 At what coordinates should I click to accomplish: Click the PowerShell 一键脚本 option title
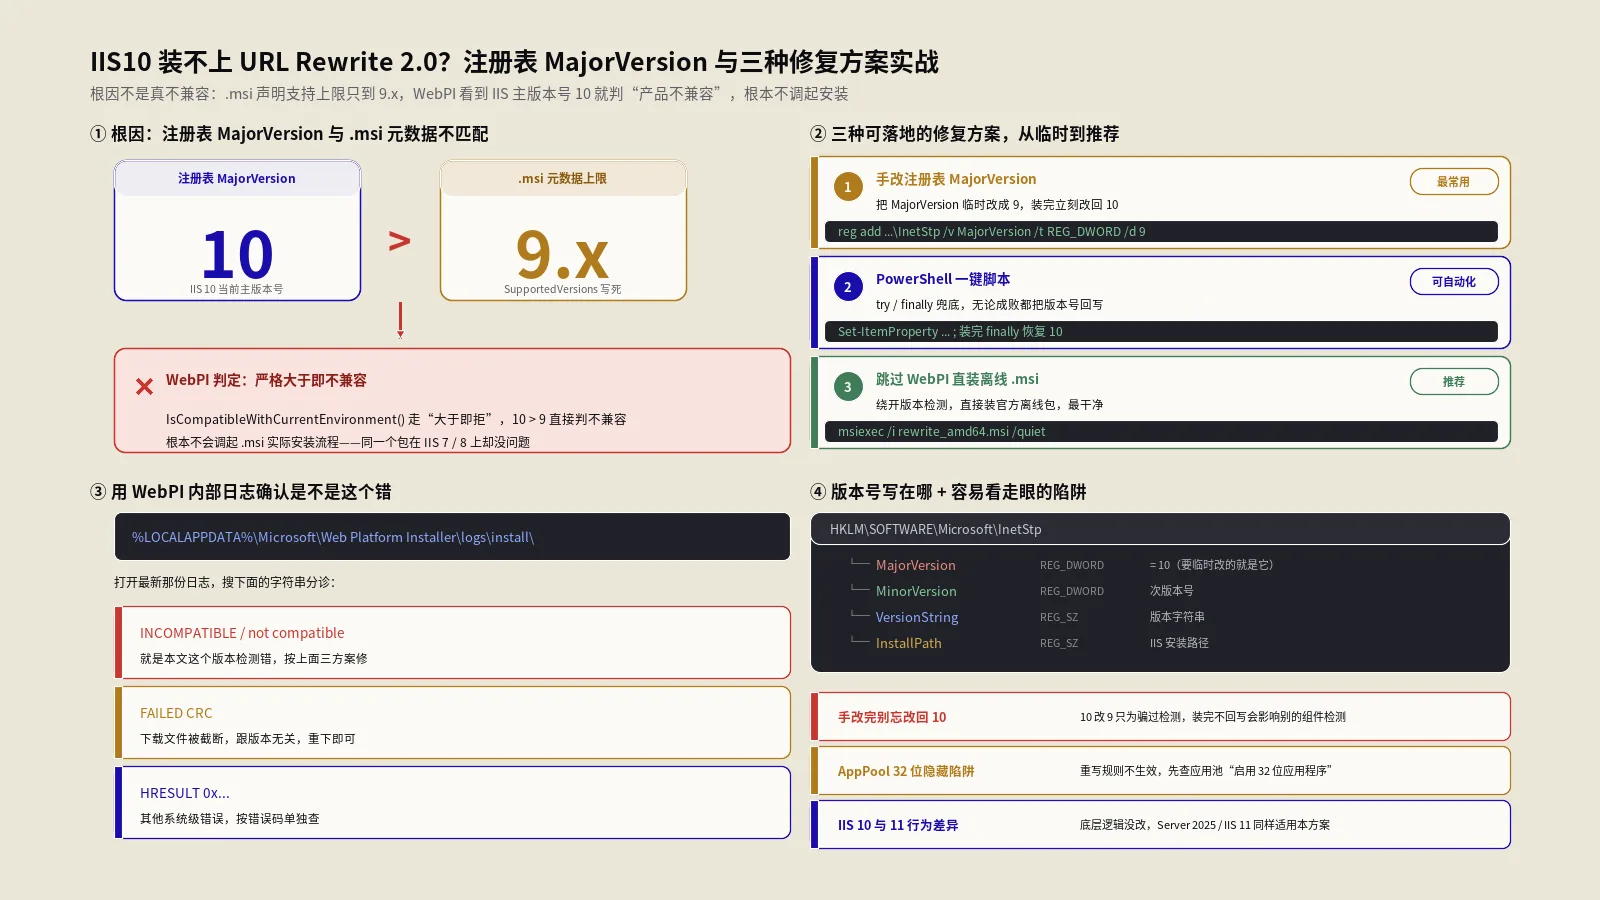(x=943, y=279)
